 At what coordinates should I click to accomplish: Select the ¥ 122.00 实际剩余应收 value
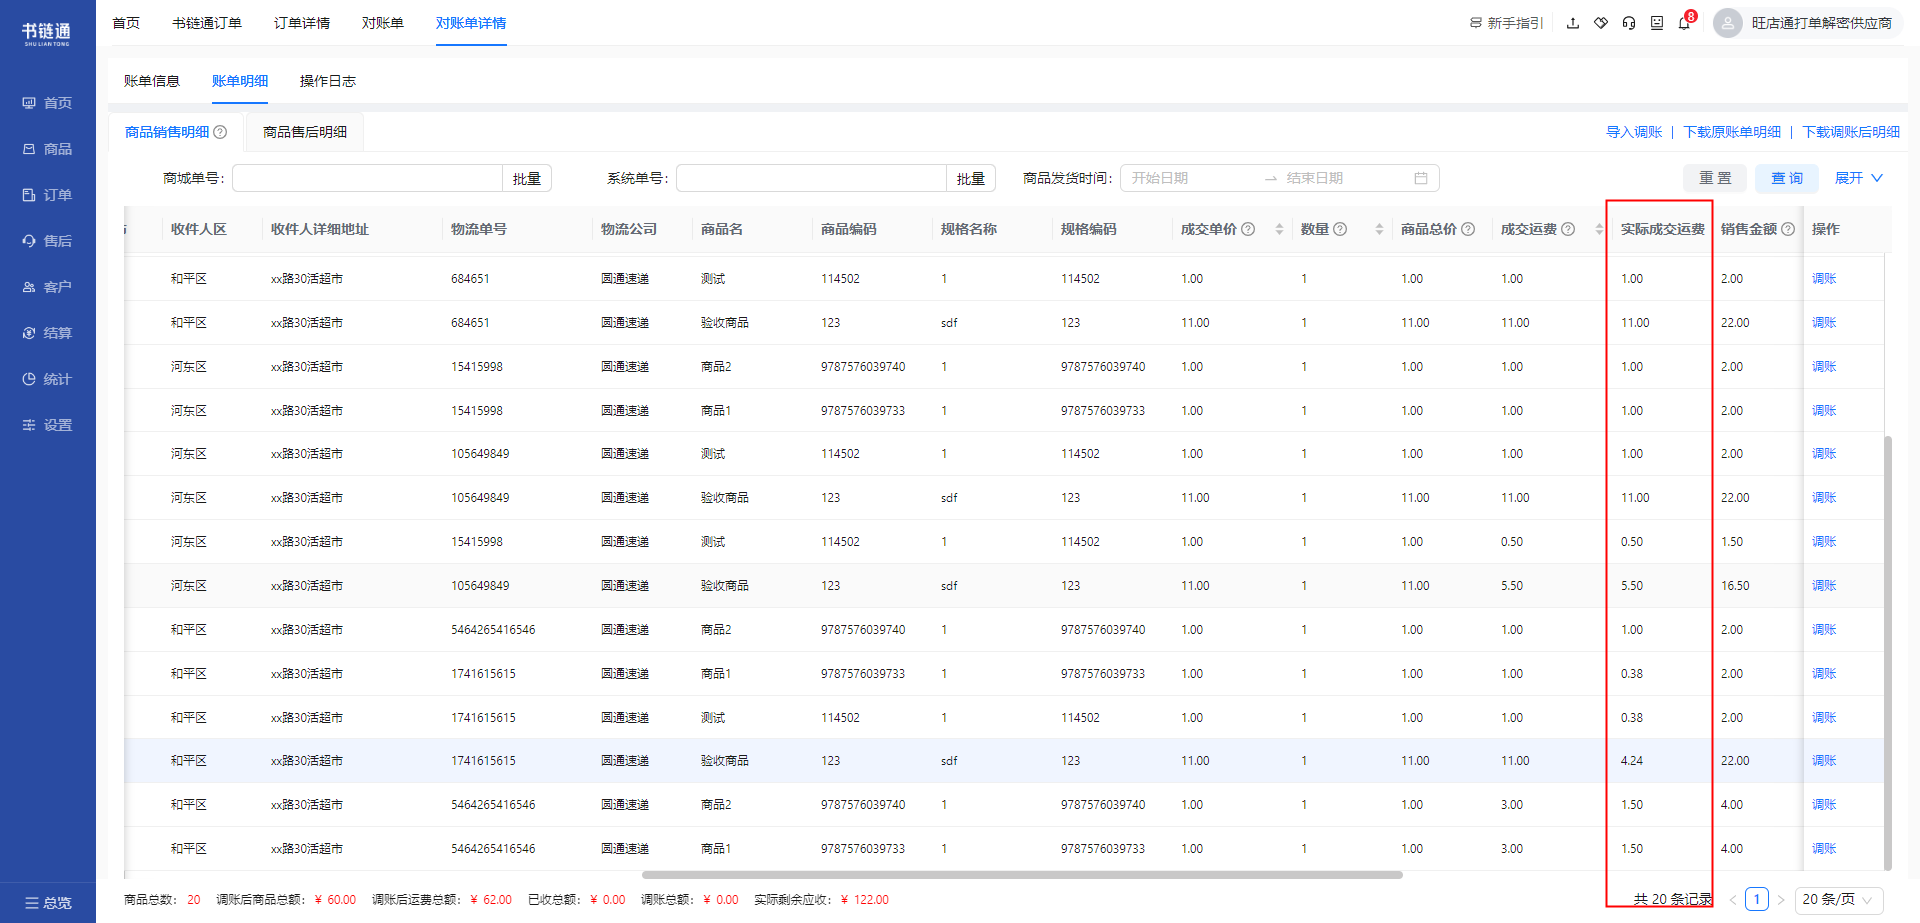pyautogui.click(x=865, y=900)
